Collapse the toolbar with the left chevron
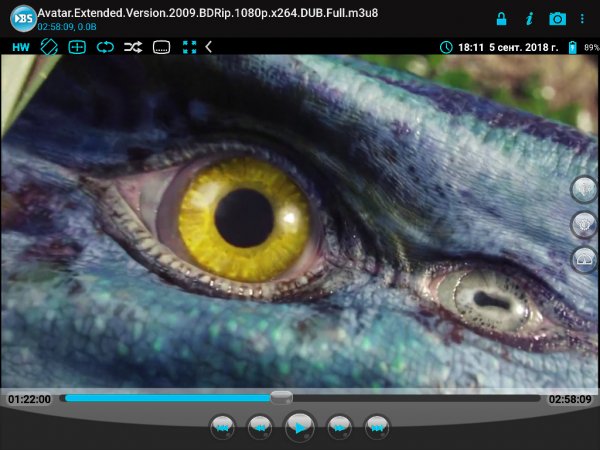This screenshot has height=450, width=600. 209,47
